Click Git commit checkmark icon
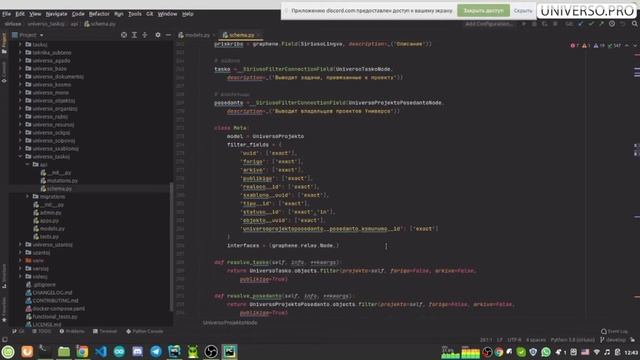Image resolution: width=640 pixels, height=360 pixels. 591,24
